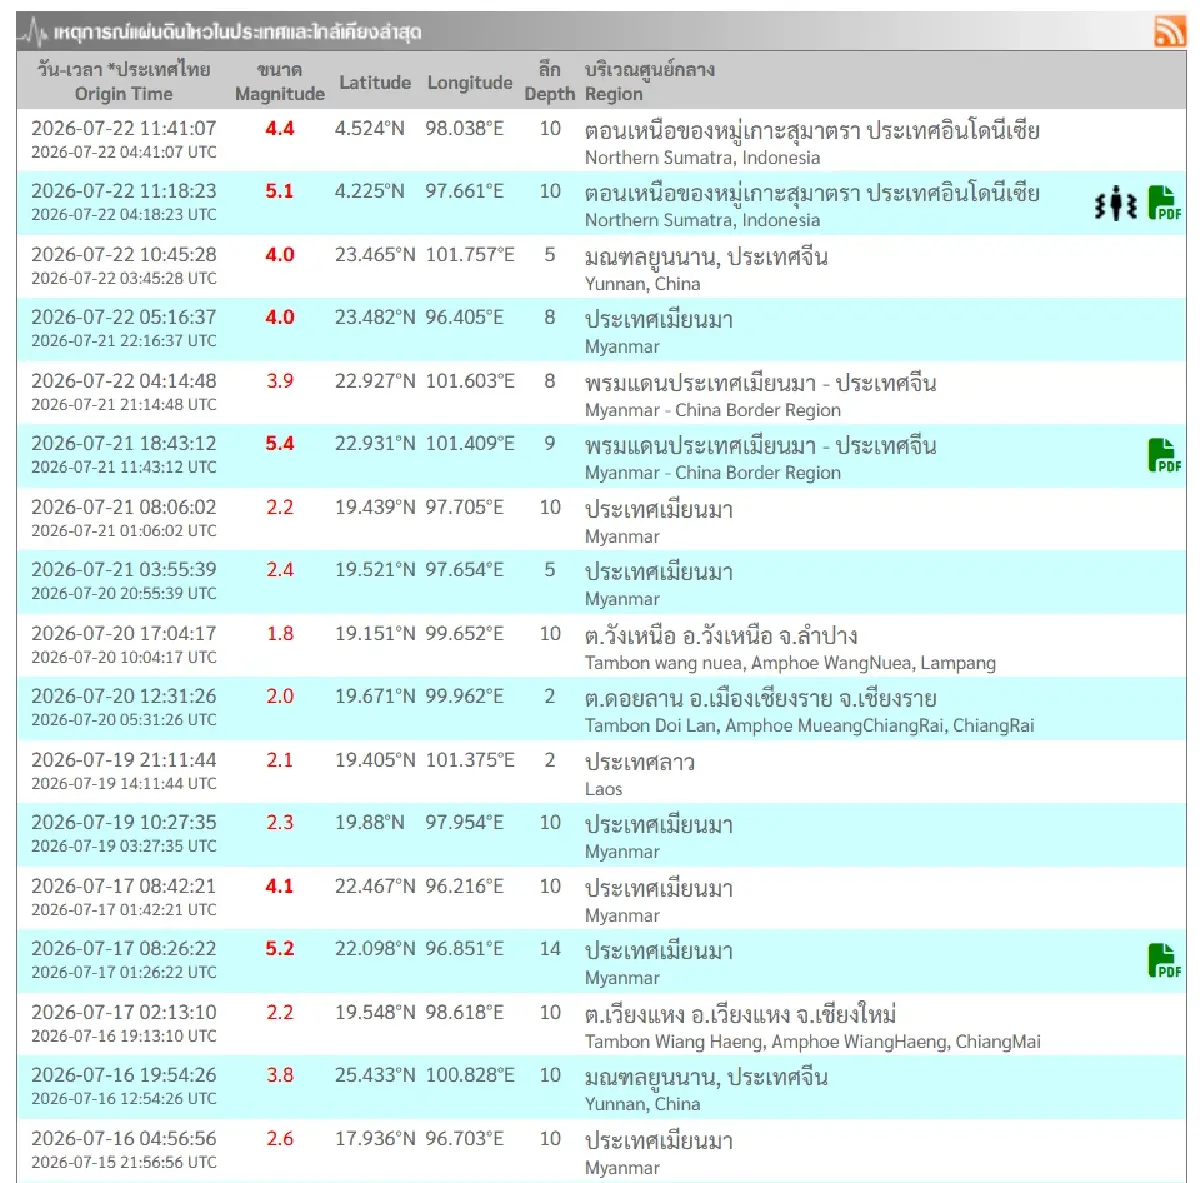Click 'Myanmar - China Border Region' in 3.9 row
Screen dimensions: 1200x1183
click(x=712, y=410)
